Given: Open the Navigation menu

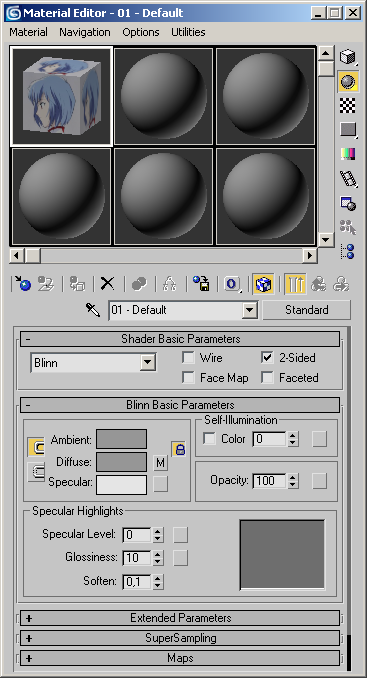Looking at the screenshot, I should pyautogui.click(x=85, y=32).
